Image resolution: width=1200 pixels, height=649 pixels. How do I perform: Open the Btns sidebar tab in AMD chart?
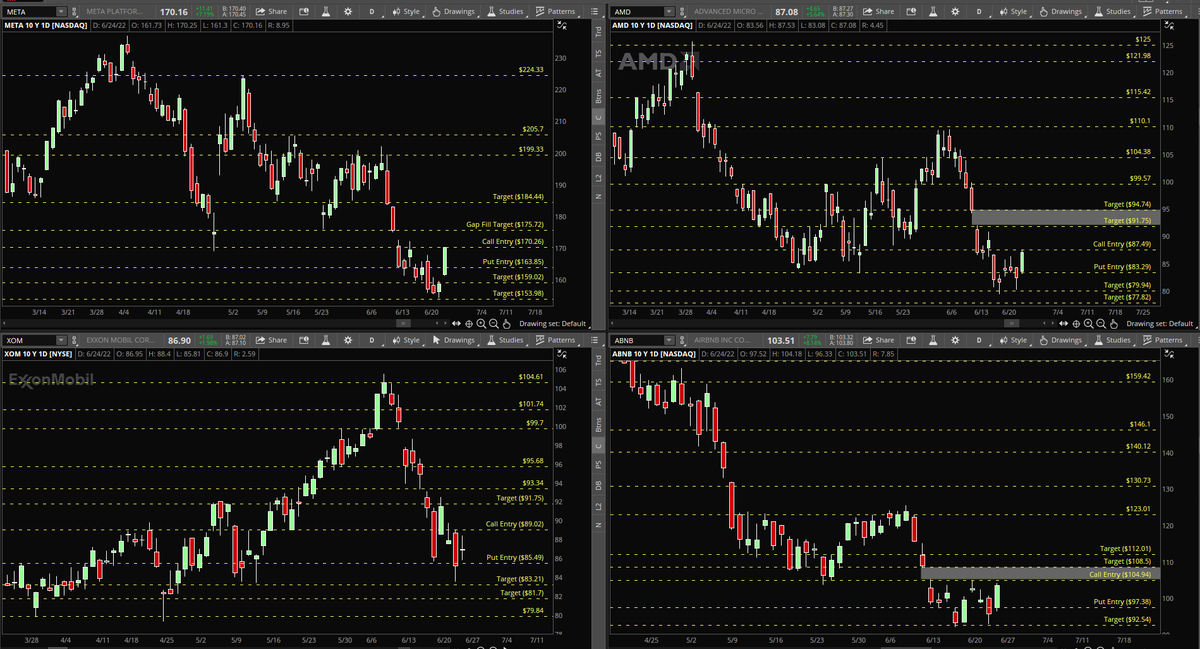pos(598,95)
